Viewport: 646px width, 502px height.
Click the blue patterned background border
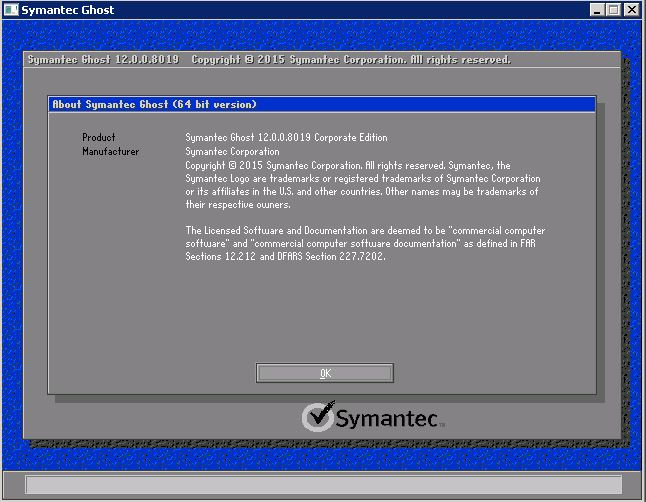click(x=12, y=250)
